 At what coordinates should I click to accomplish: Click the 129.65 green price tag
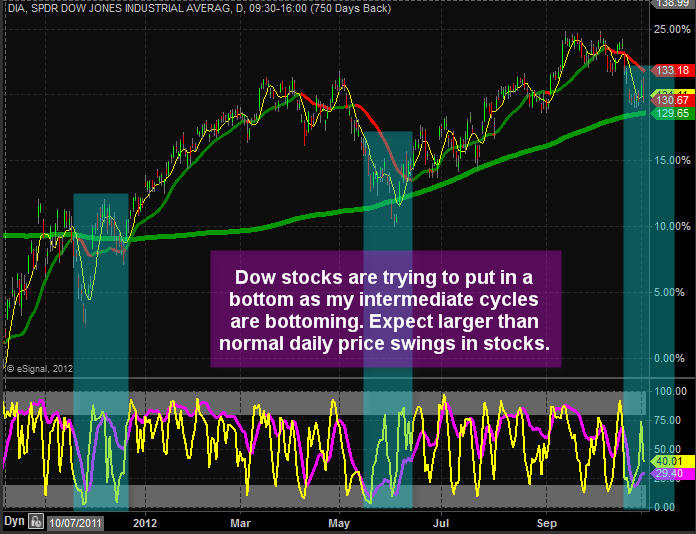coord(672,113)
